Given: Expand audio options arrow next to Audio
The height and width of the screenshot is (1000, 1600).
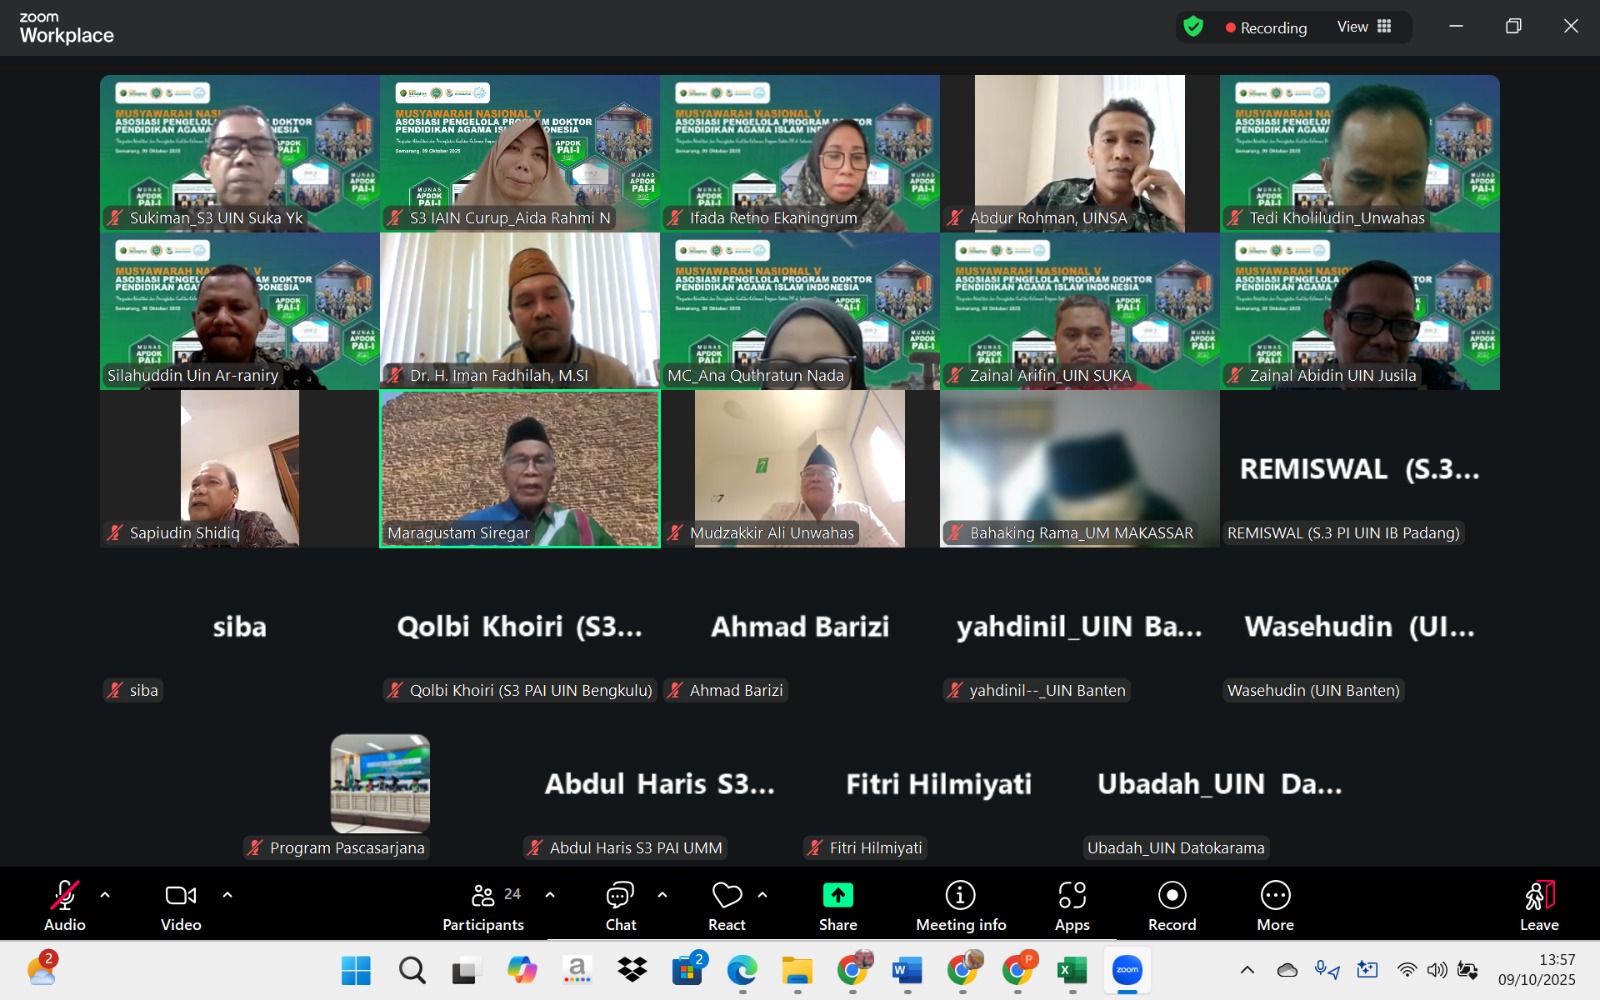Looking at the screenshot, I should pos(105,895).
